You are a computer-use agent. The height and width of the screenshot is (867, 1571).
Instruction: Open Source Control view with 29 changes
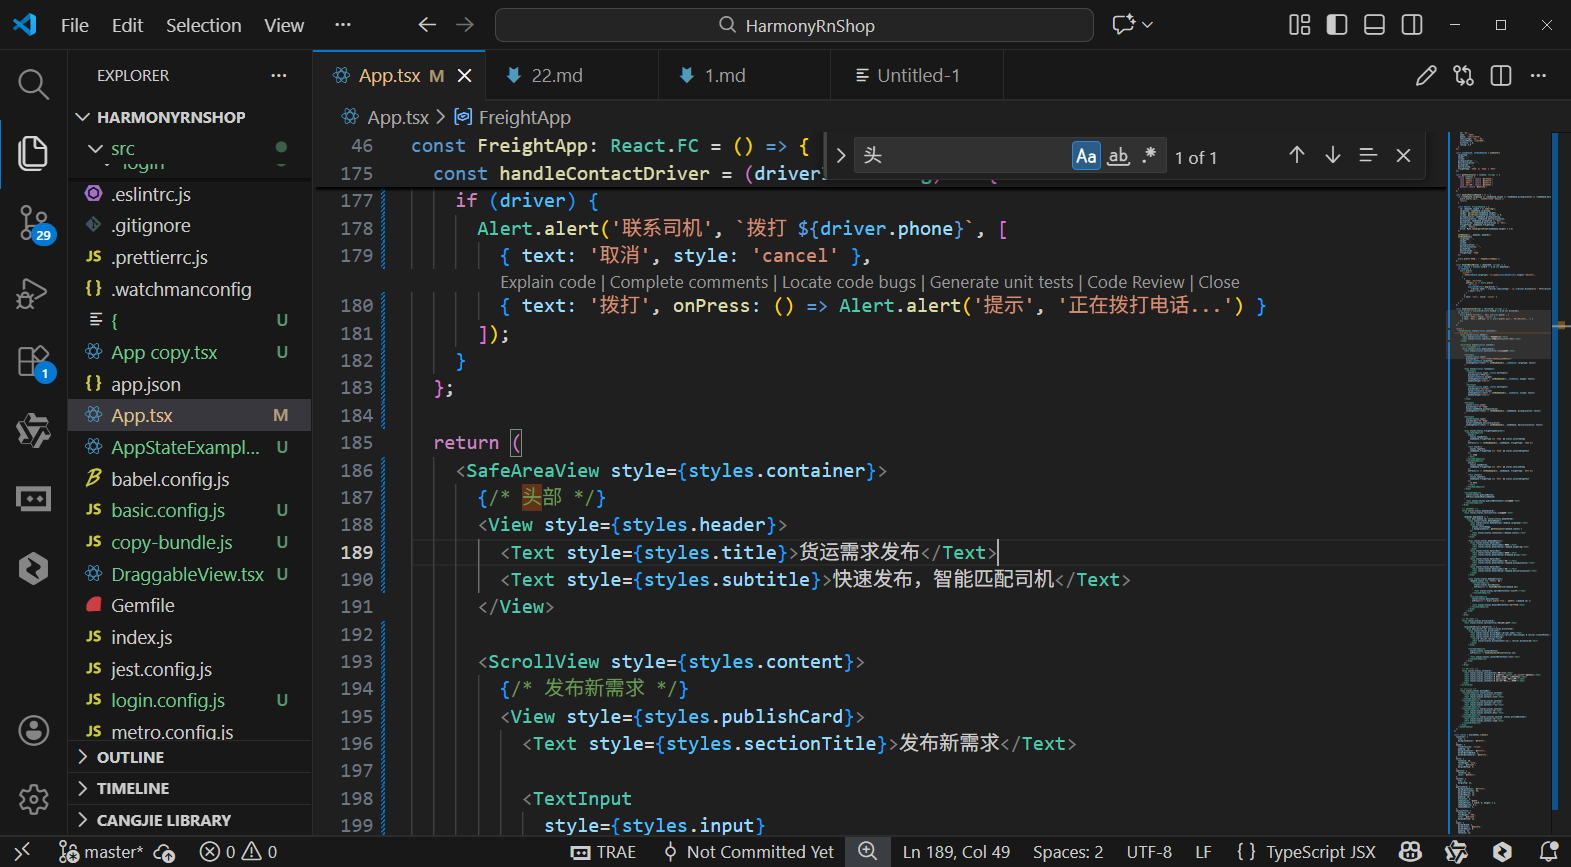33,223
